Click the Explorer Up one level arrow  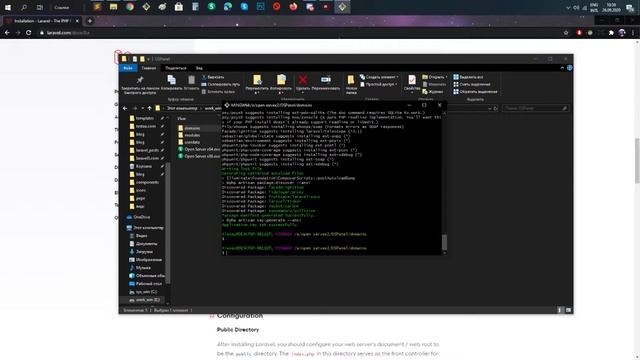pyautogui.click(x=150, y=109)
